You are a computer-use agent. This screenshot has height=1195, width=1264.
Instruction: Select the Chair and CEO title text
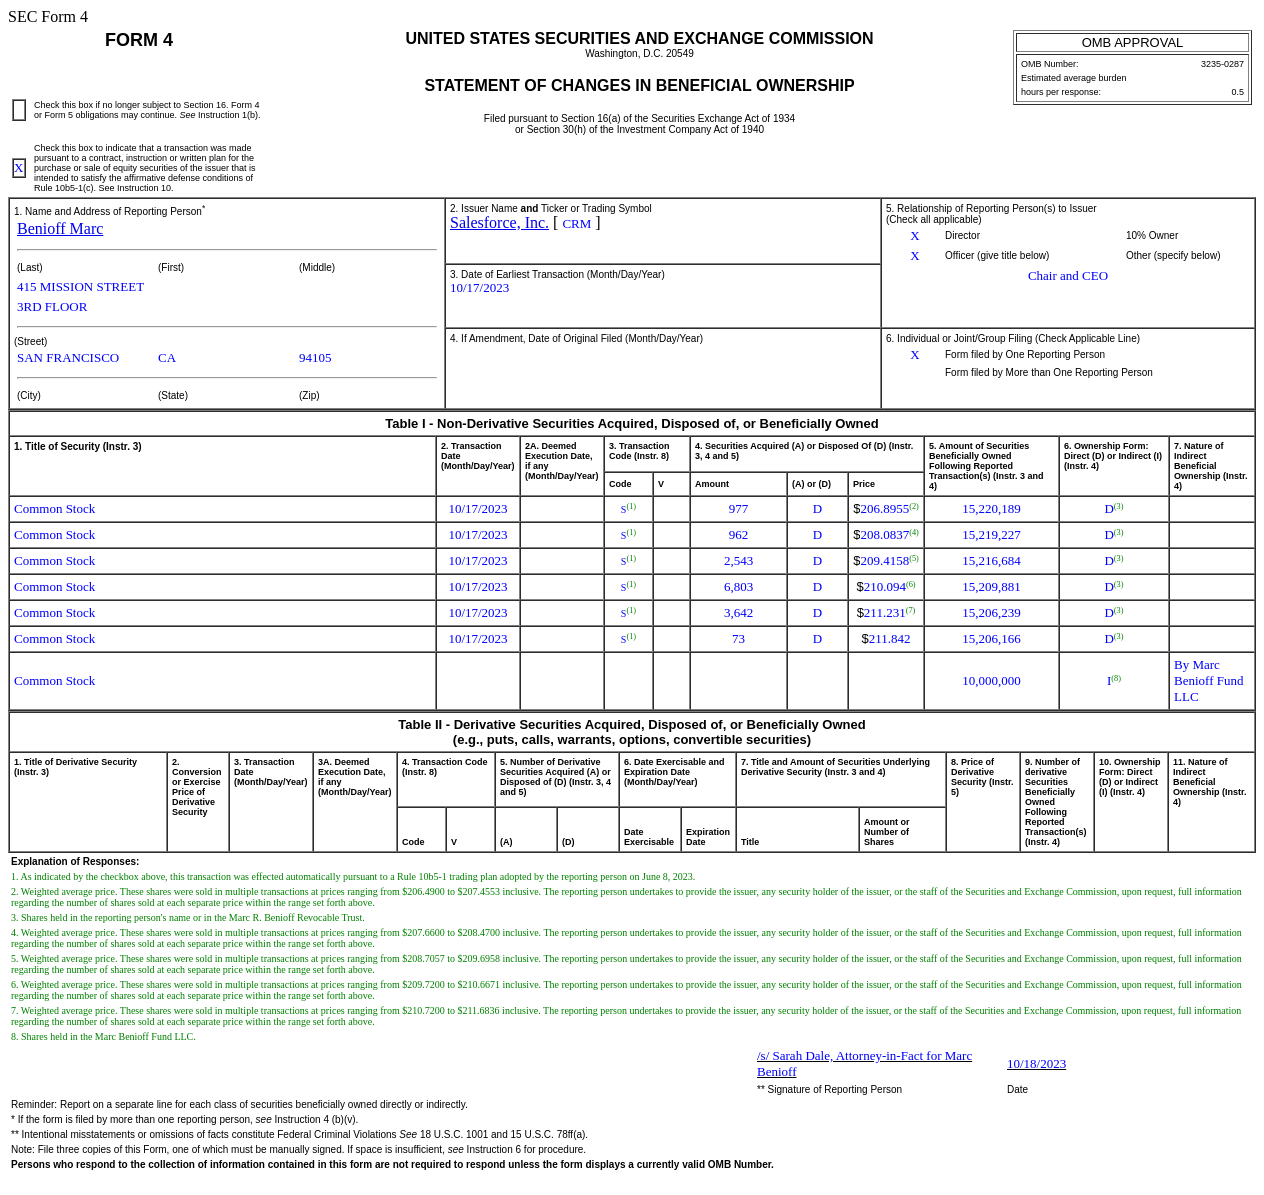click(x=1068, y=276)
